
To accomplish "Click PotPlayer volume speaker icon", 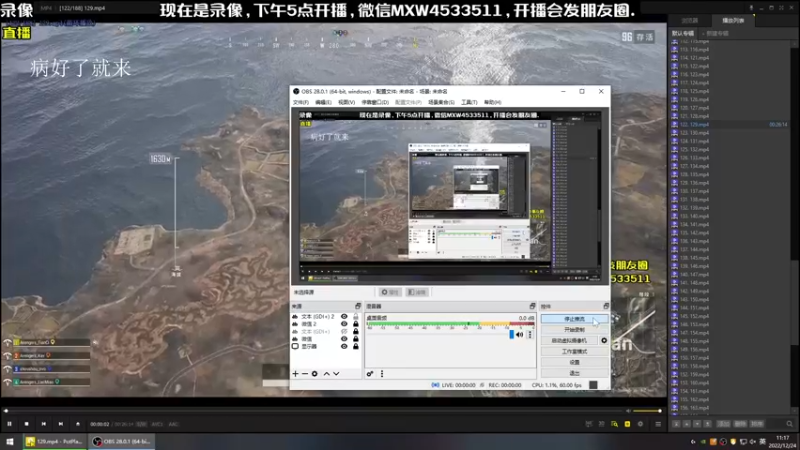I will (x=629, y=411).
